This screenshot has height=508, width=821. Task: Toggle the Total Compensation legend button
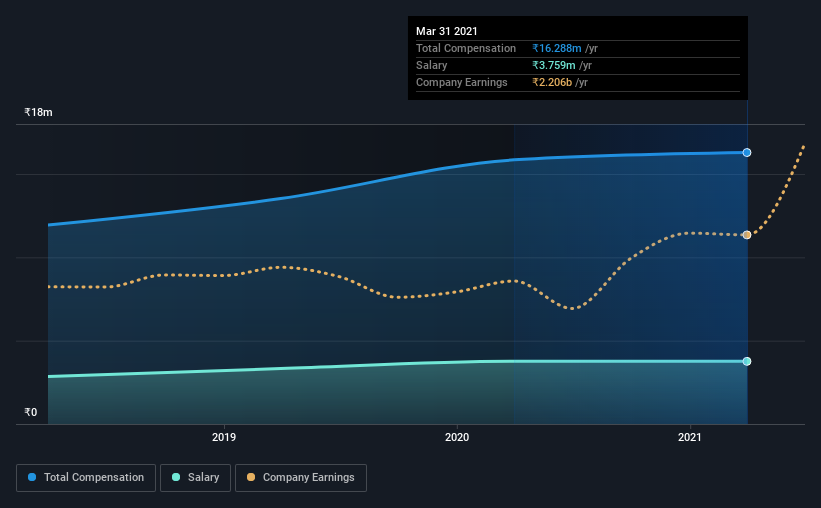tap(86, 478)
